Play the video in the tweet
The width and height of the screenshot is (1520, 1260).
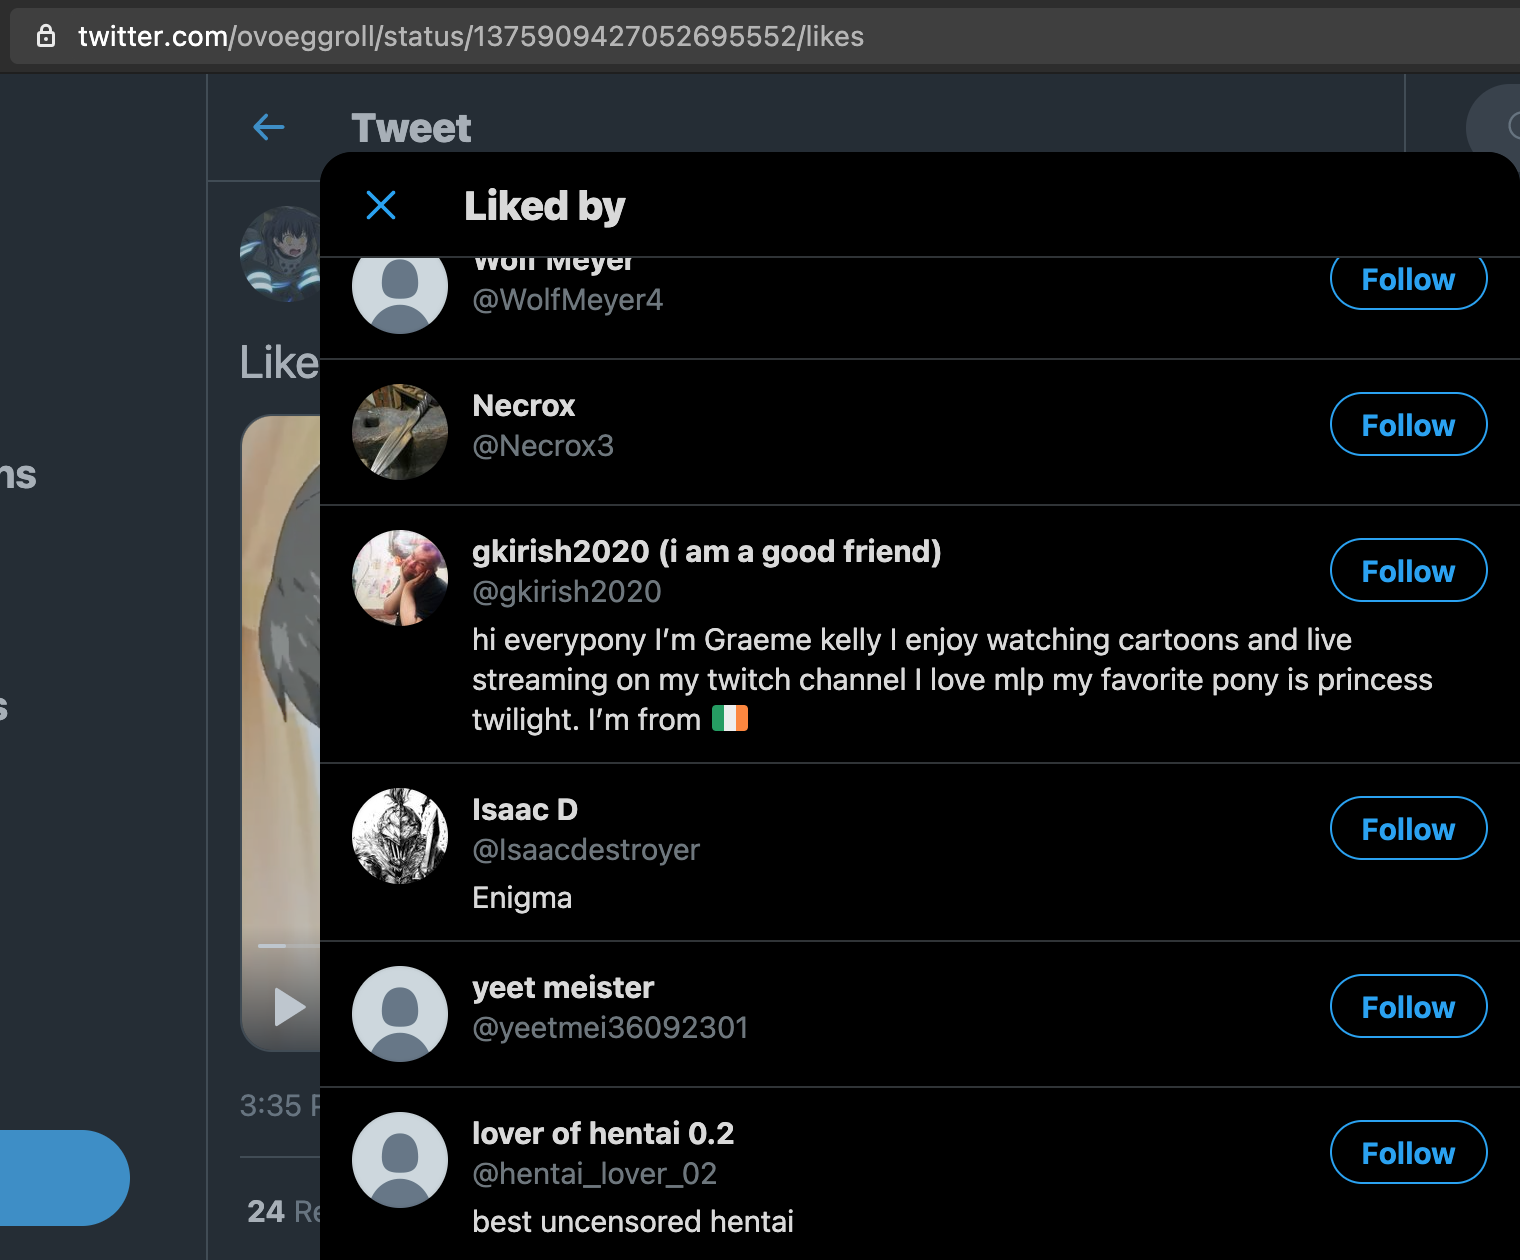click(289, 1006)
